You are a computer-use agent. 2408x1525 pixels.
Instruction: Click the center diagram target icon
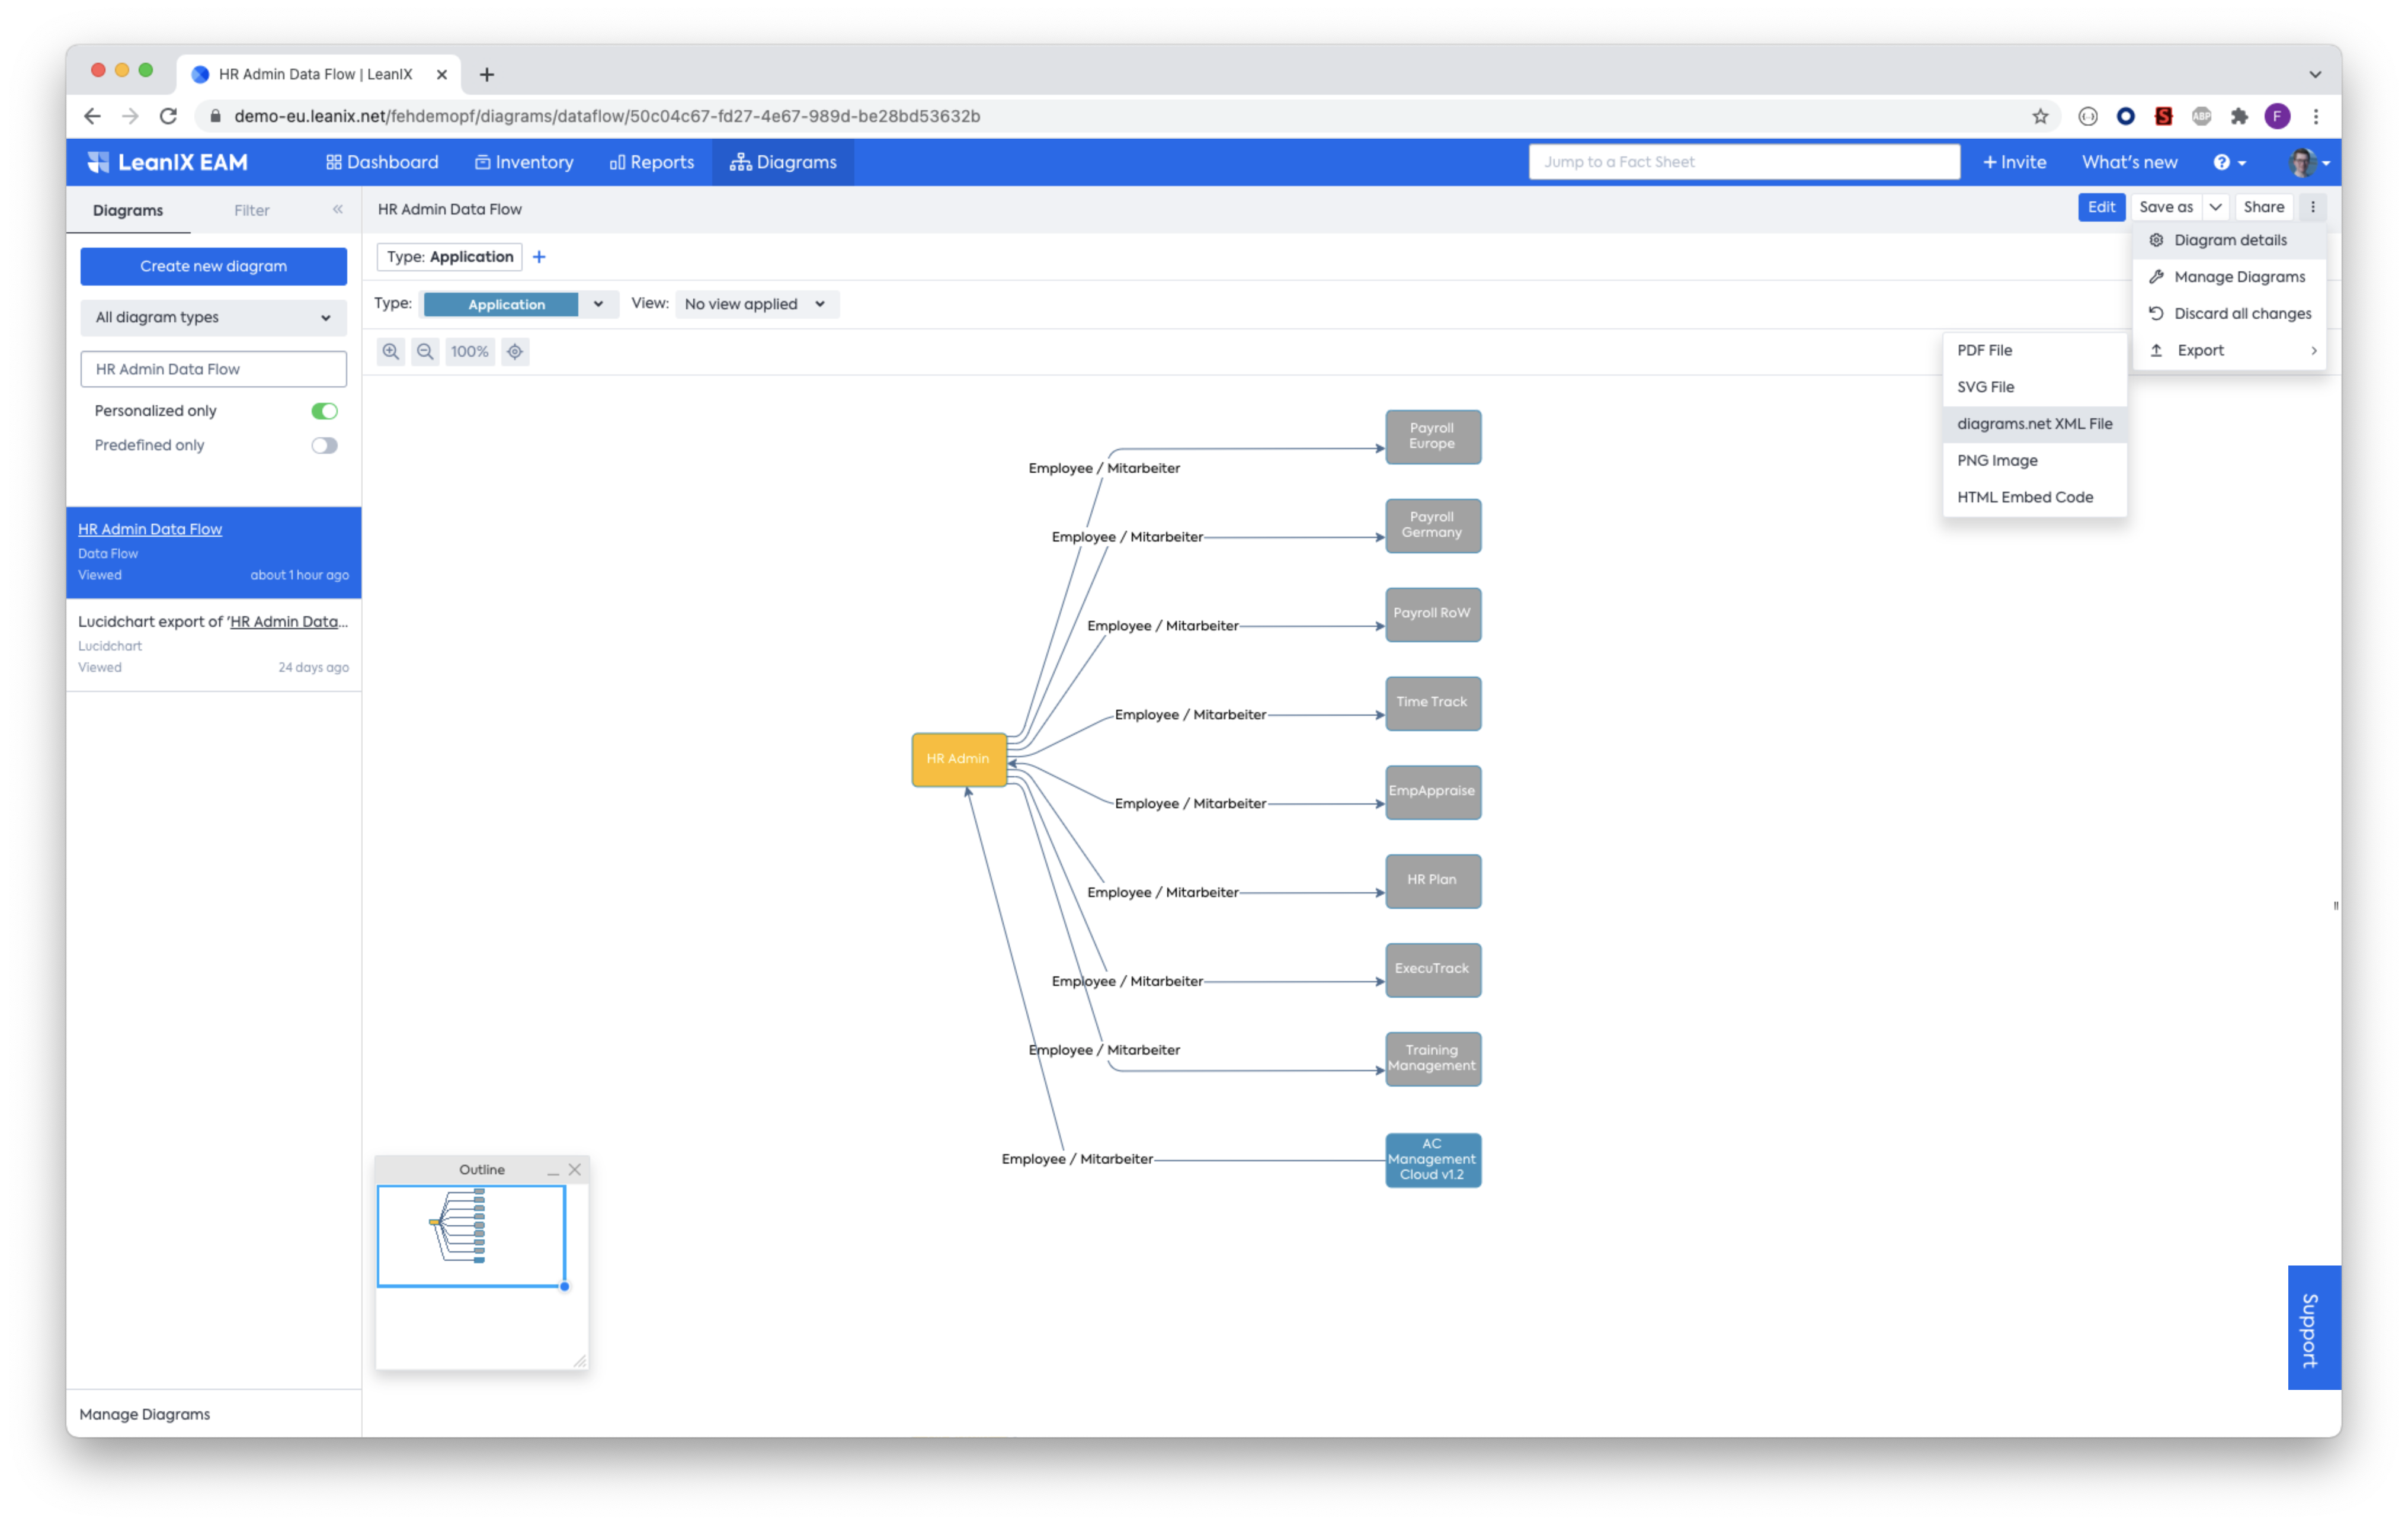(515, 351)
